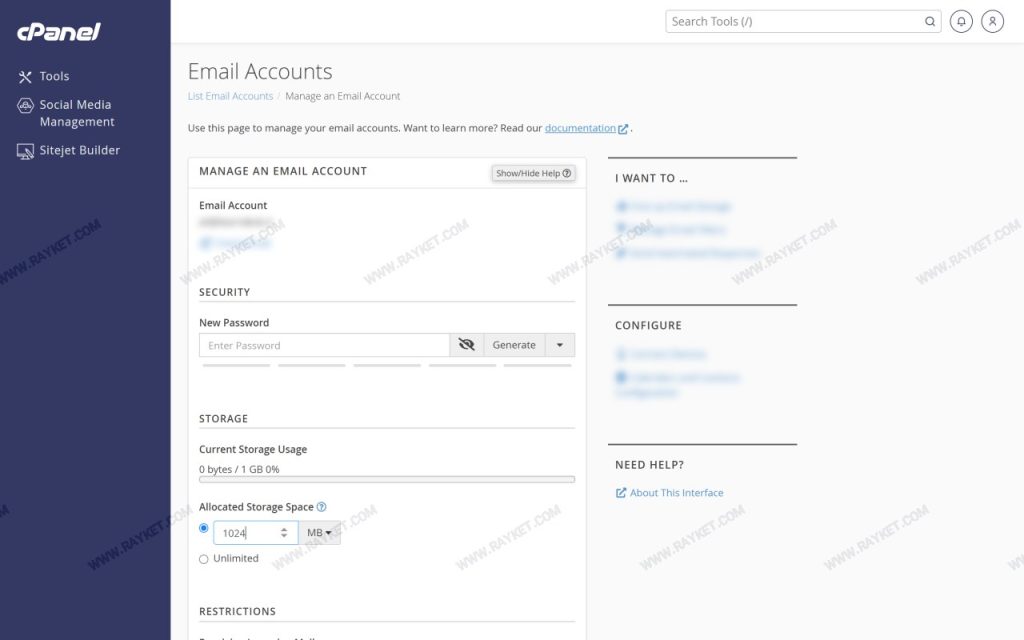Go to List Email Accounts breadcrumb

pos(231,96)
